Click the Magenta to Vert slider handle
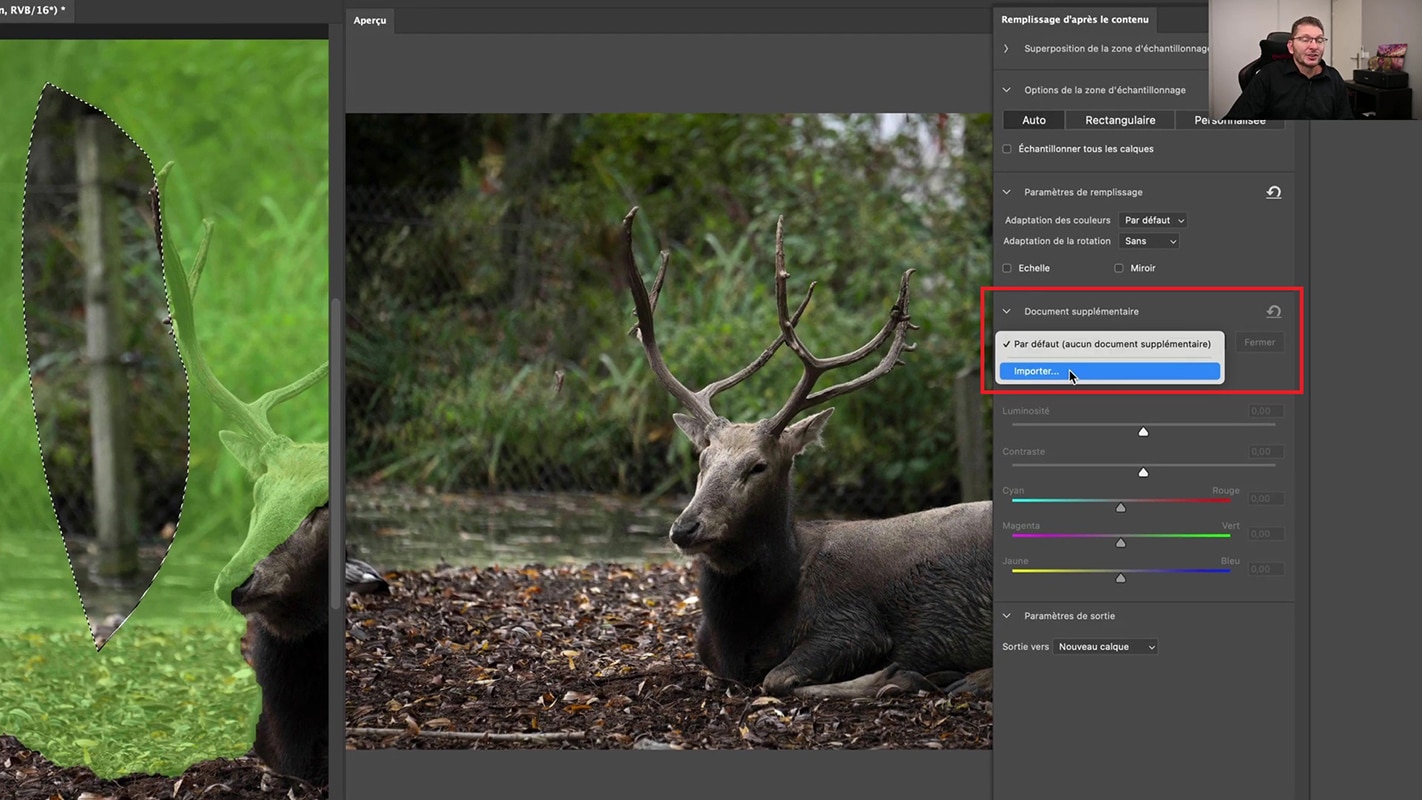1422x800 pixels. tap(1121, 543)
